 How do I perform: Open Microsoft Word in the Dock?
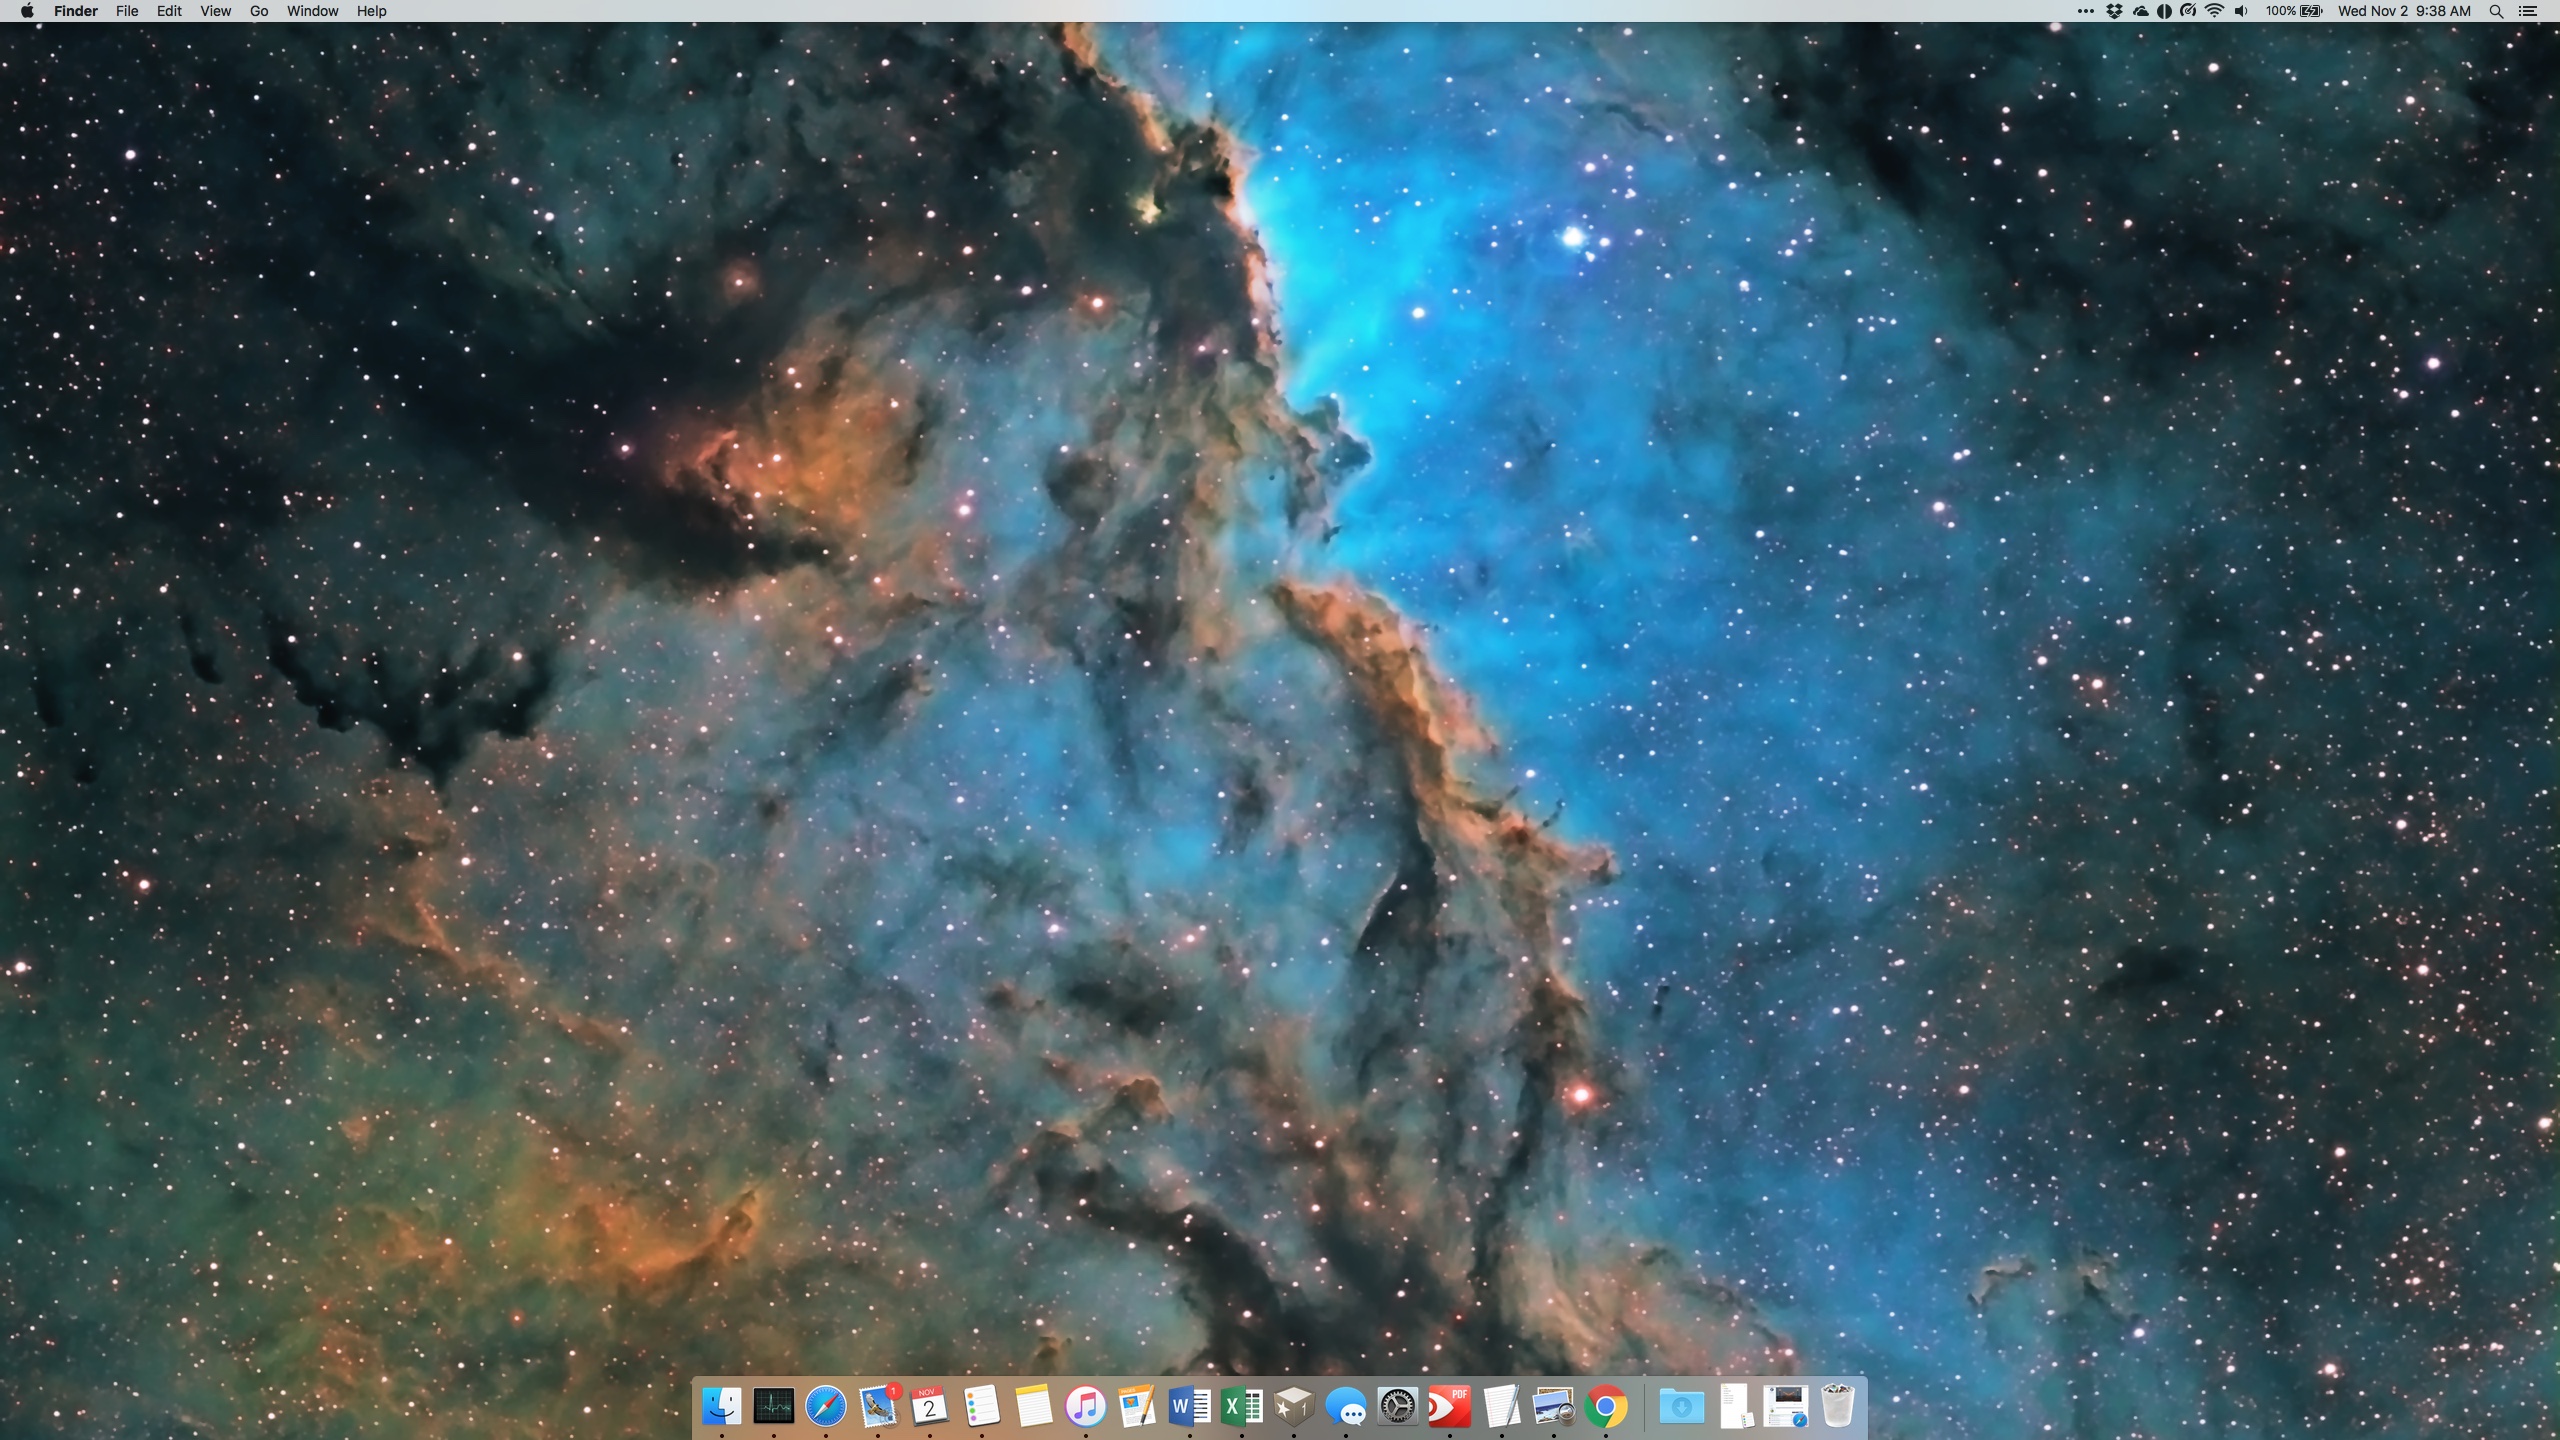(x=1189, y=1407)
